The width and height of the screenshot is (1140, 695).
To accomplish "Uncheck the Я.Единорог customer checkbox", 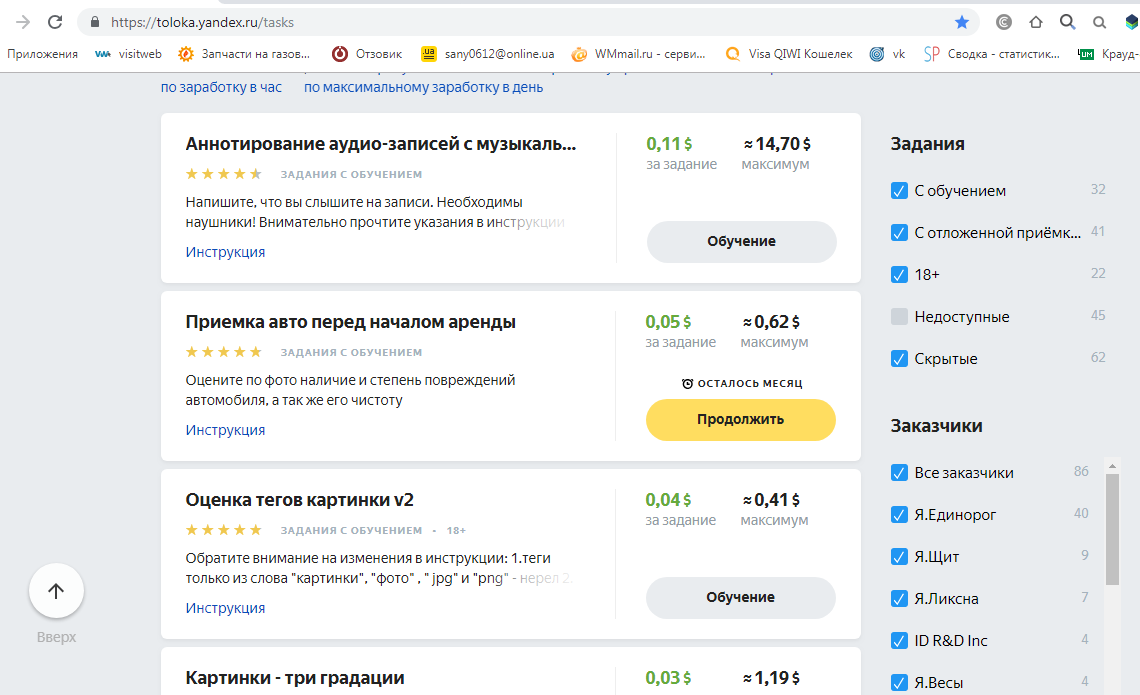I will [x=899, y=515].
